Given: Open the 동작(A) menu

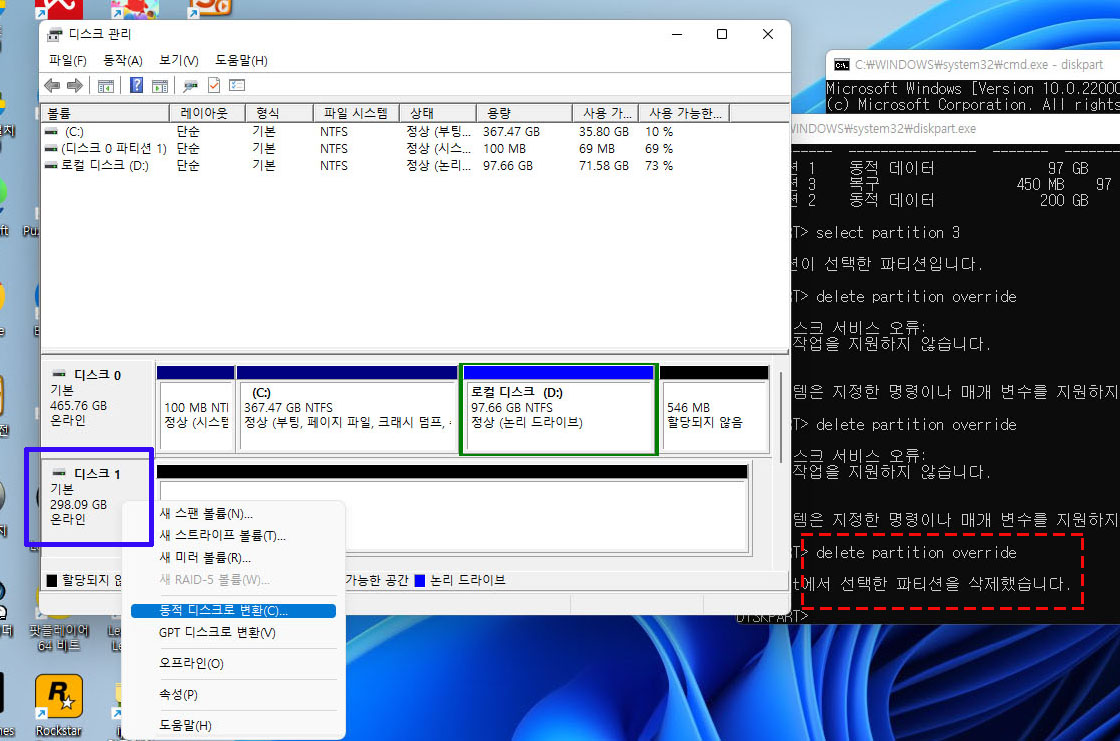Looking at the screenshot, I should click(121, 60).
